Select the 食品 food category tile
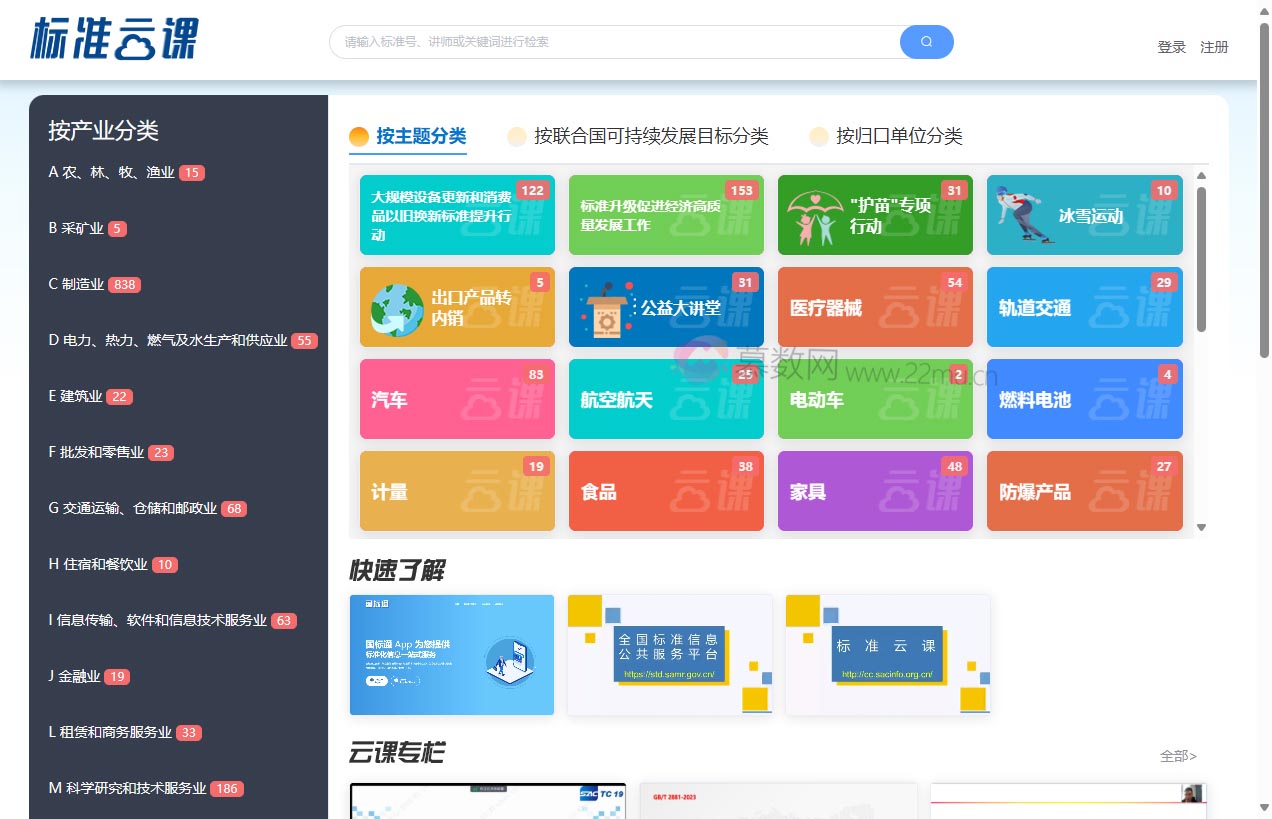The image size is (1272, 819). point(666,491)
